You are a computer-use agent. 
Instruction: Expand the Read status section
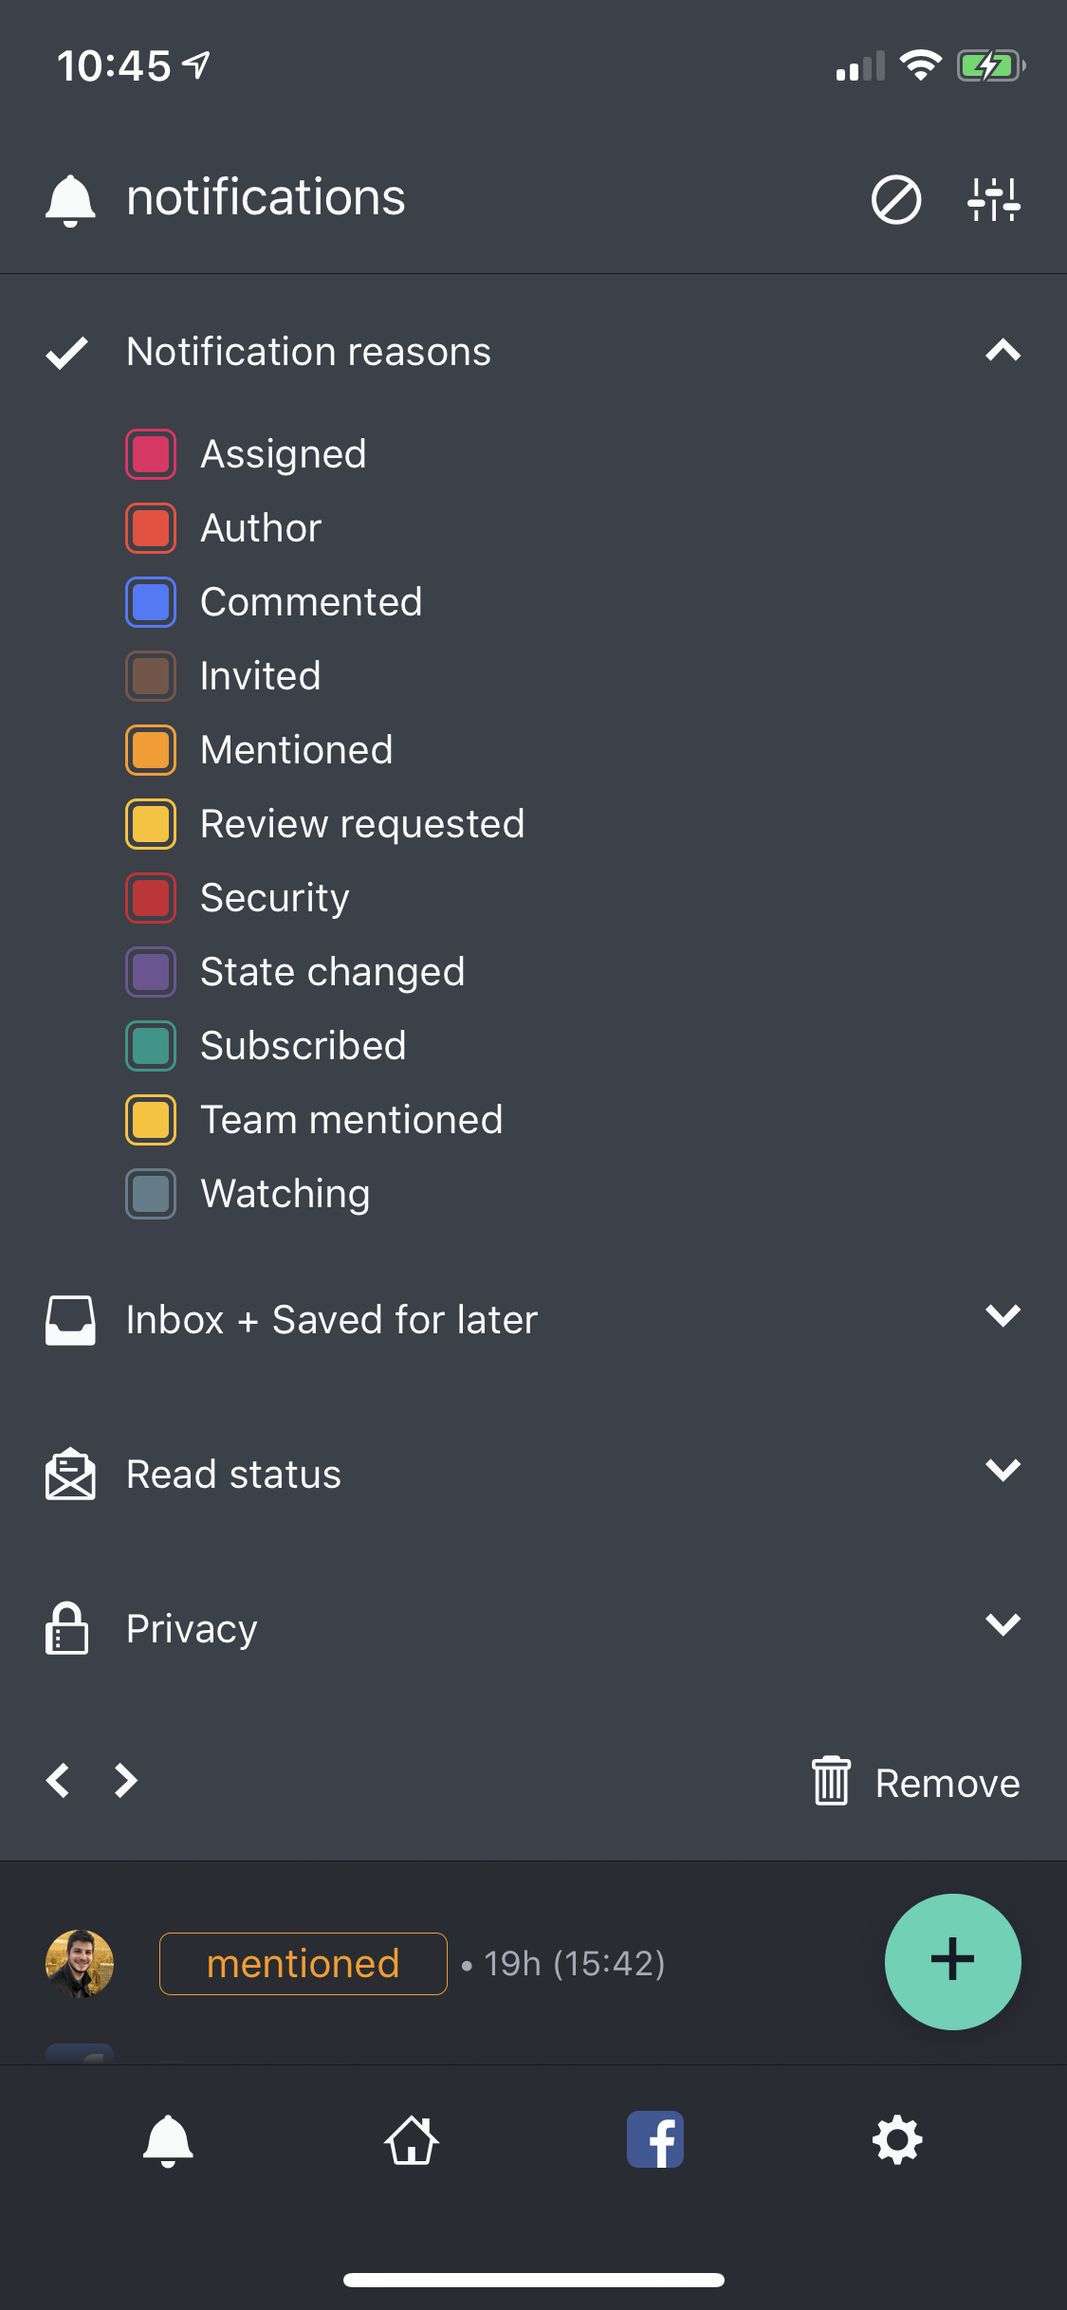coord(1002,1471)
